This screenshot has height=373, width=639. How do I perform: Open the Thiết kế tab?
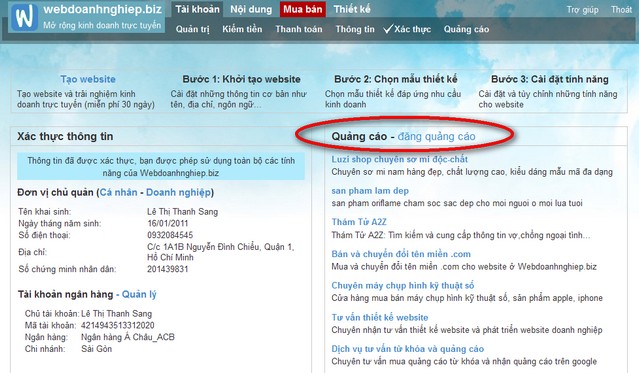[x=352, y=9]
